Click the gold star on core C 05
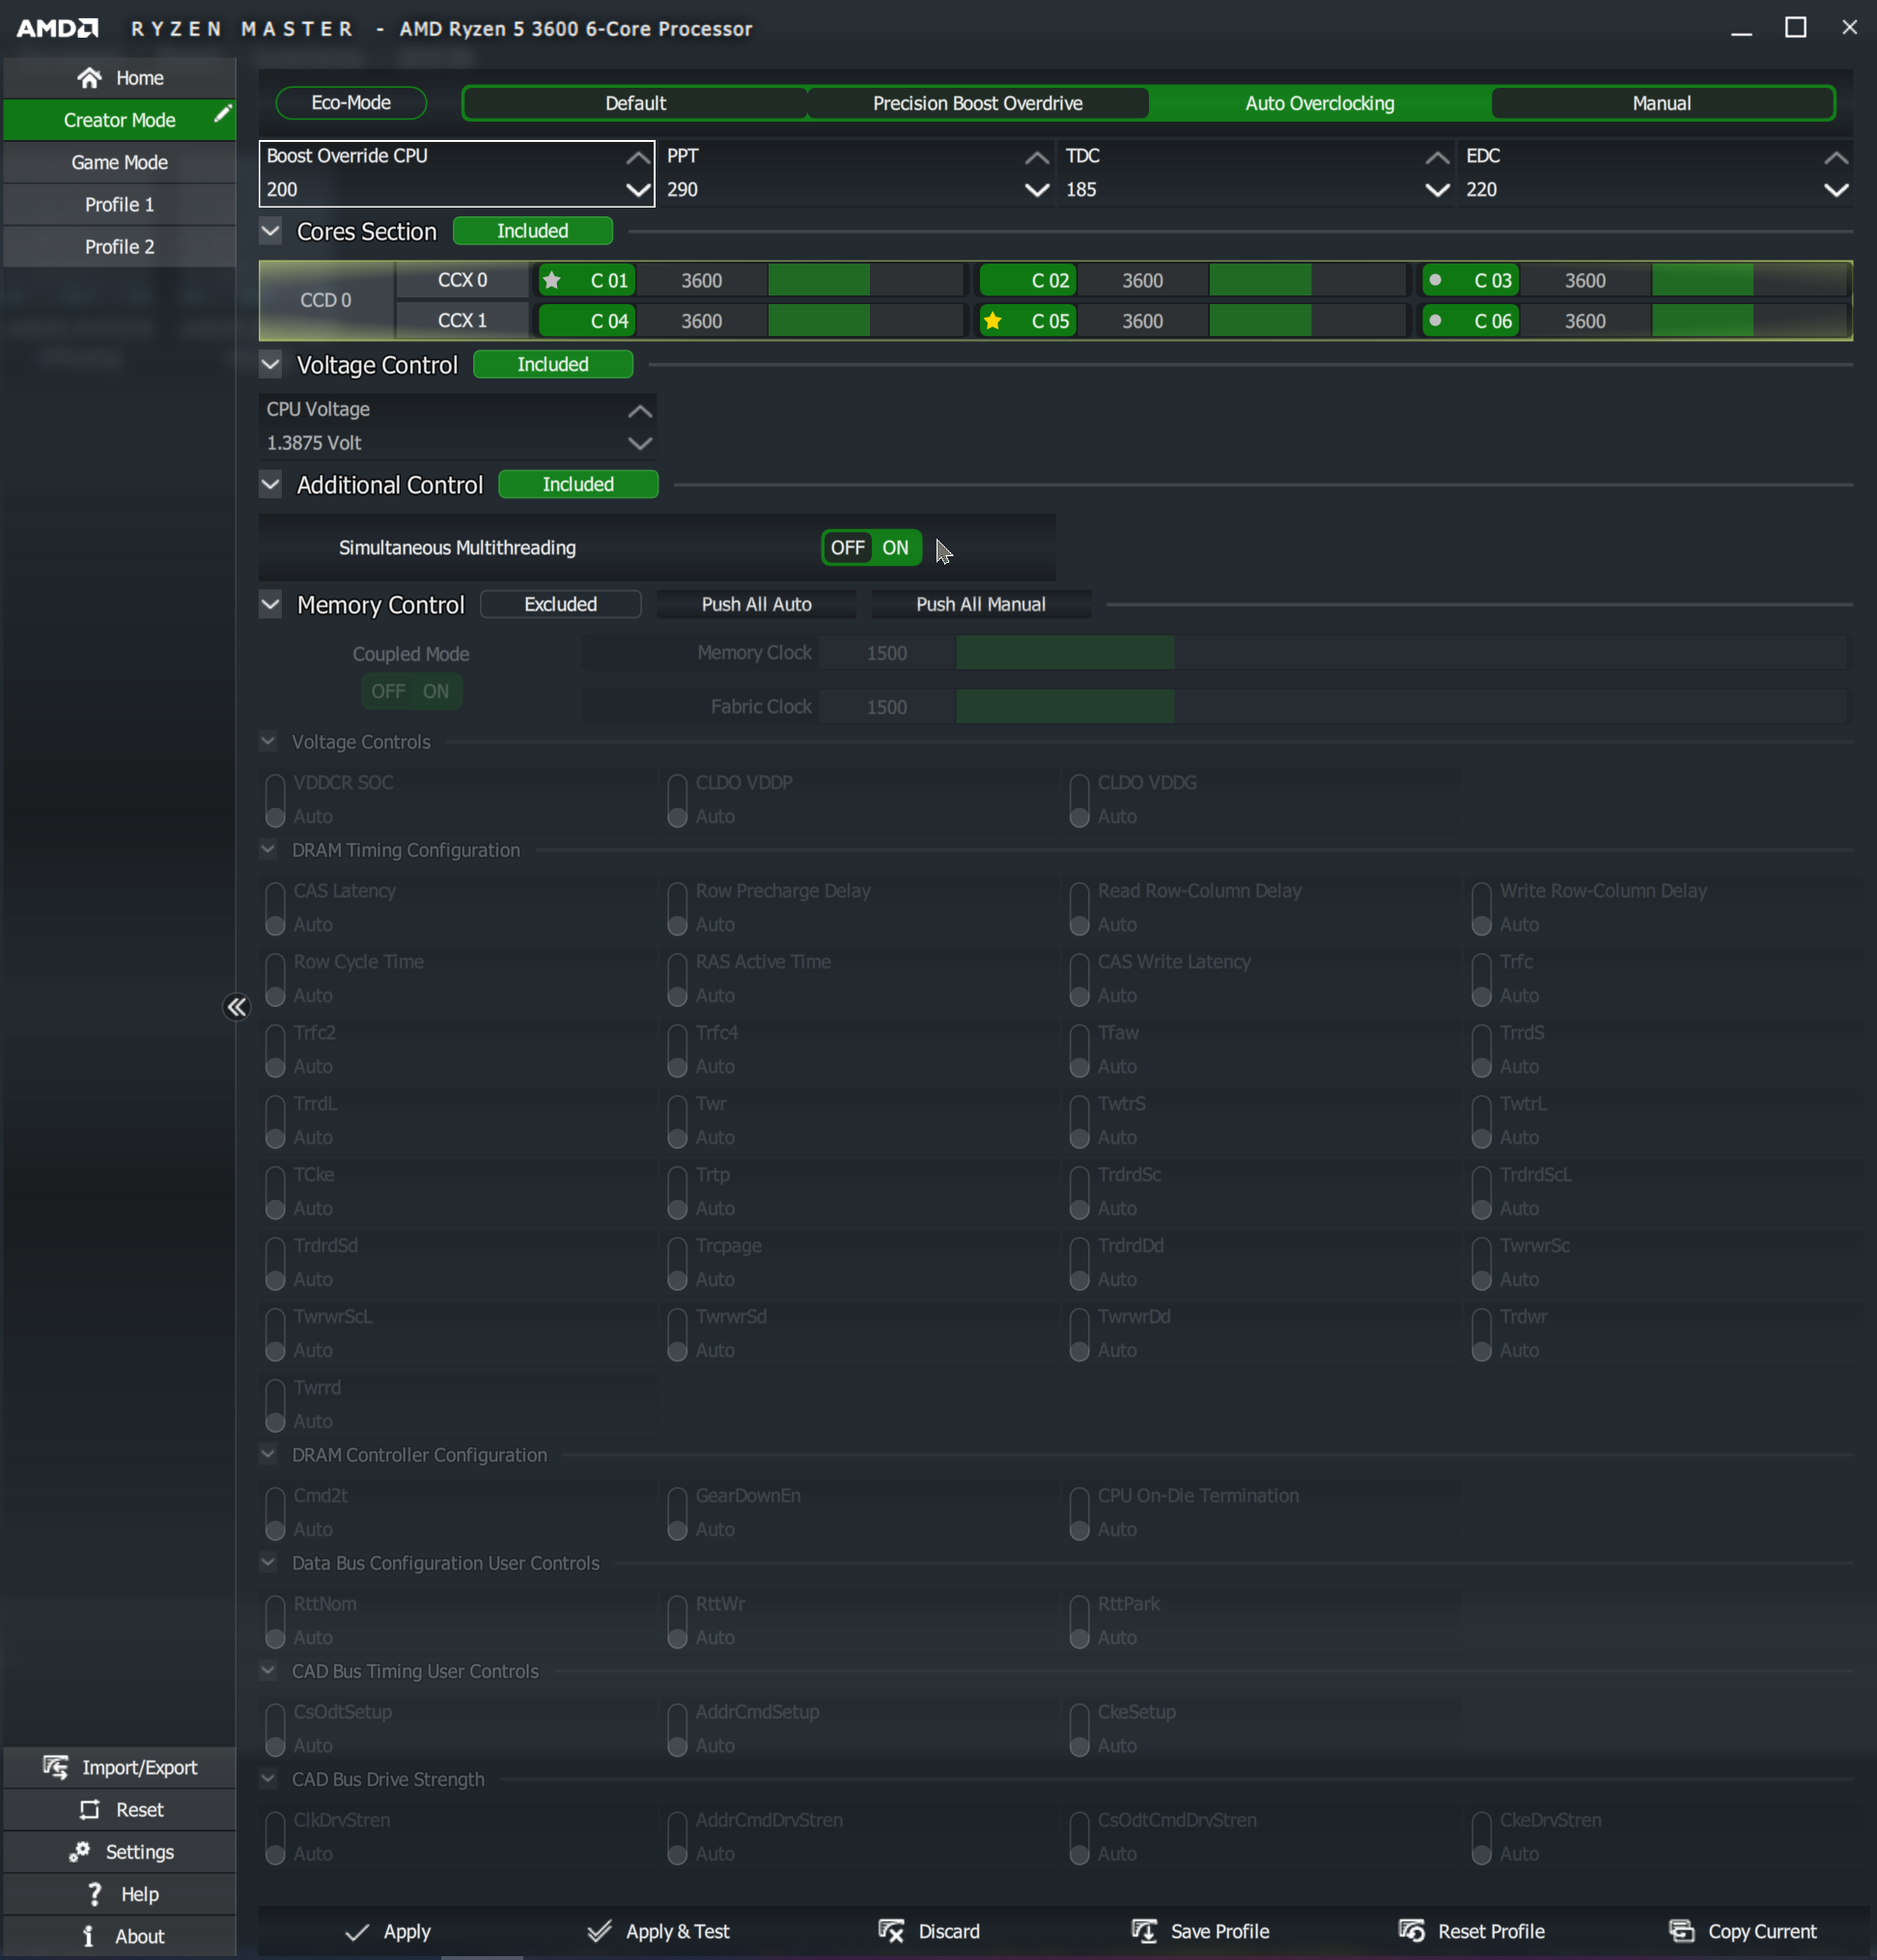 click(x=992, y=321)
